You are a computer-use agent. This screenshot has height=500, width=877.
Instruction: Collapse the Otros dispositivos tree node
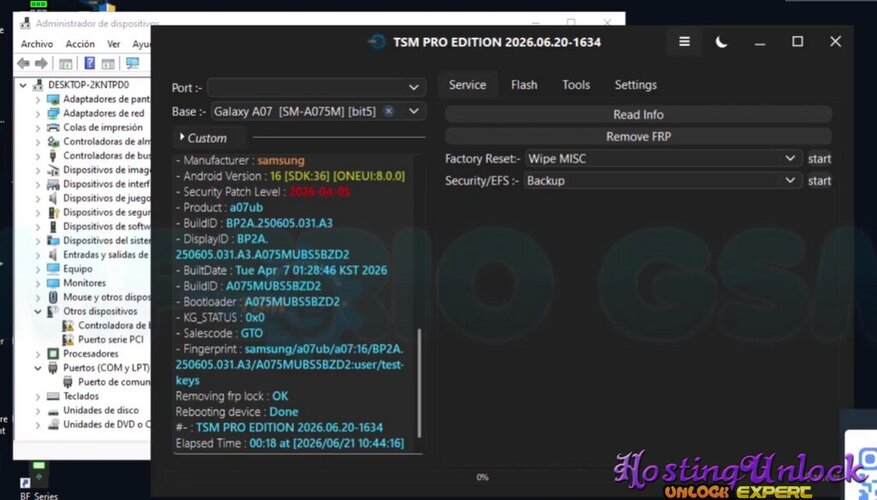click(38, 312)
